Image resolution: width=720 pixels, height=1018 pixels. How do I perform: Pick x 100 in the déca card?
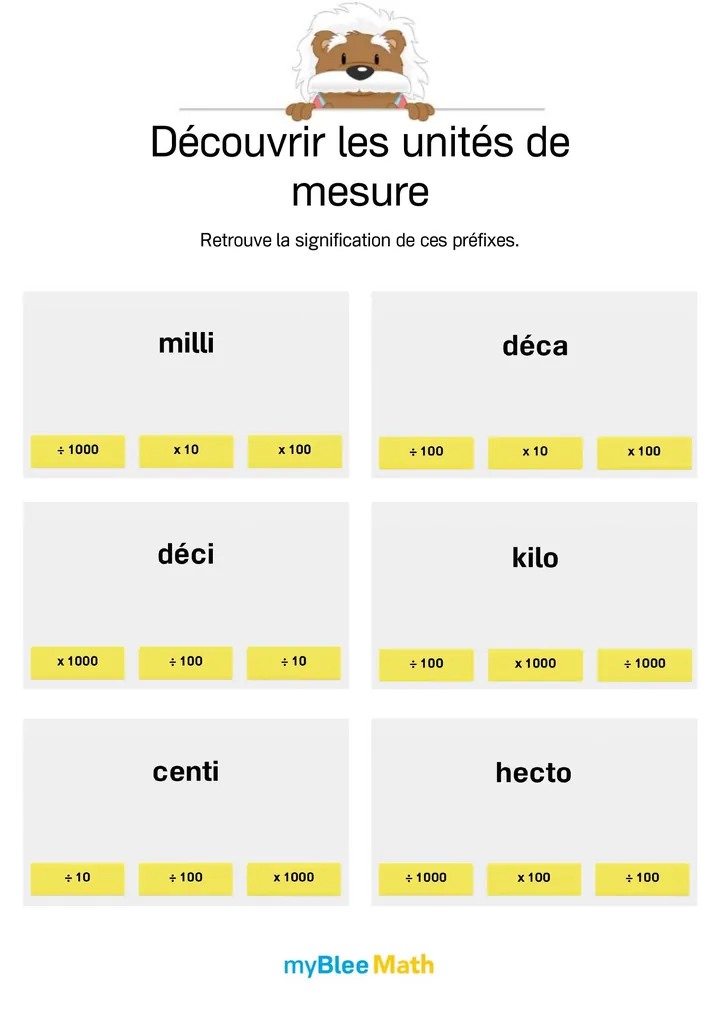tap(644, 452)
